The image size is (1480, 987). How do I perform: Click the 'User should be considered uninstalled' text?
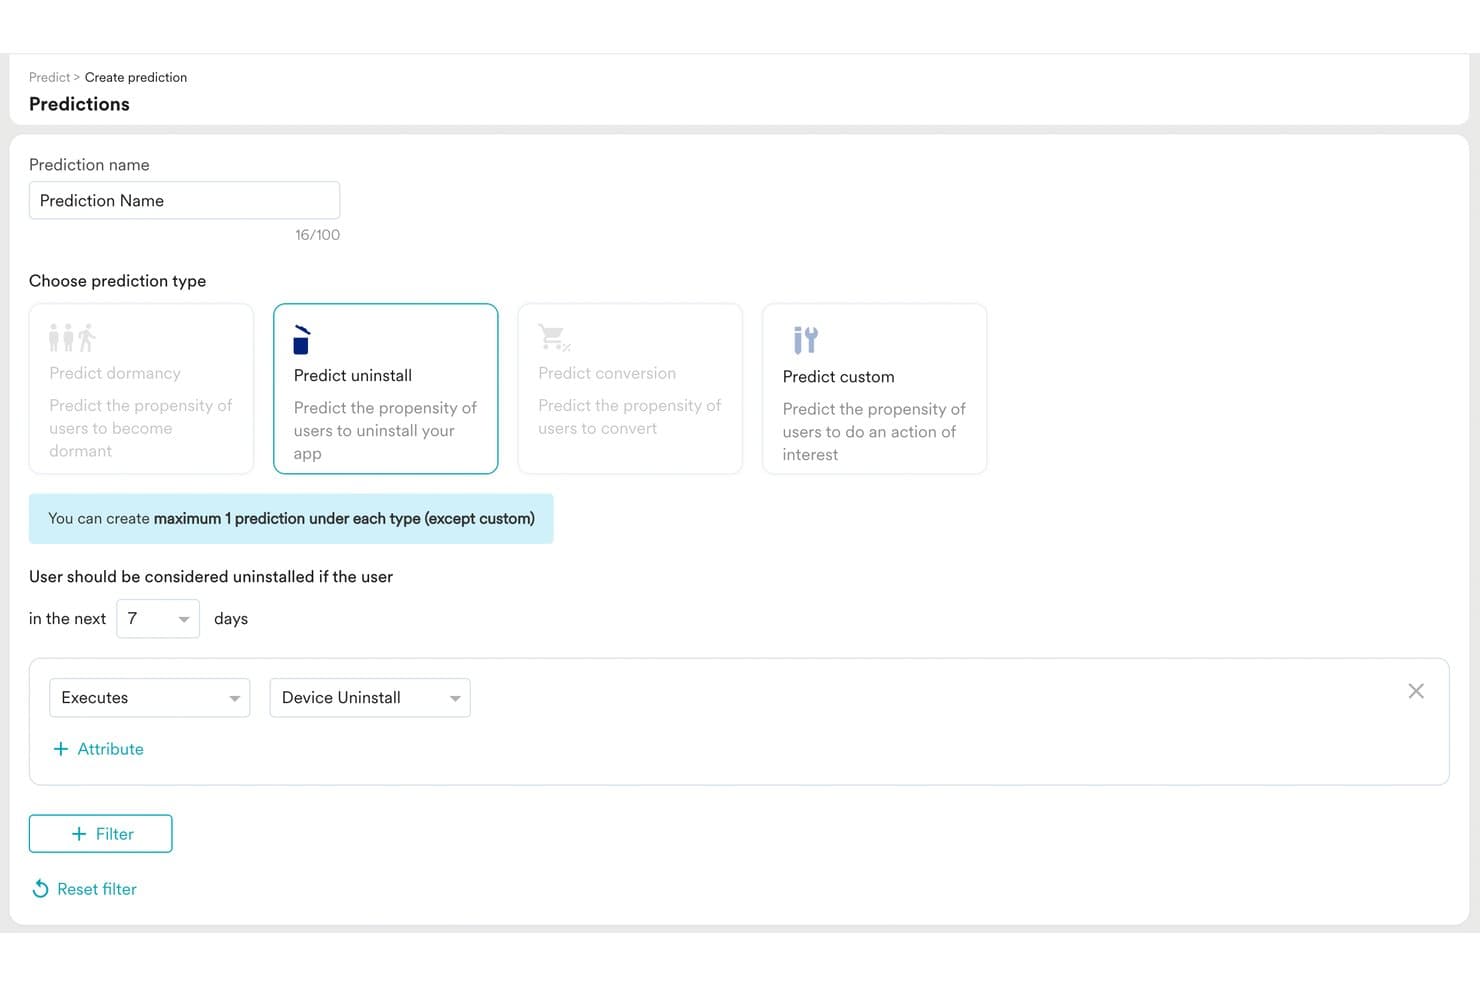211,577
